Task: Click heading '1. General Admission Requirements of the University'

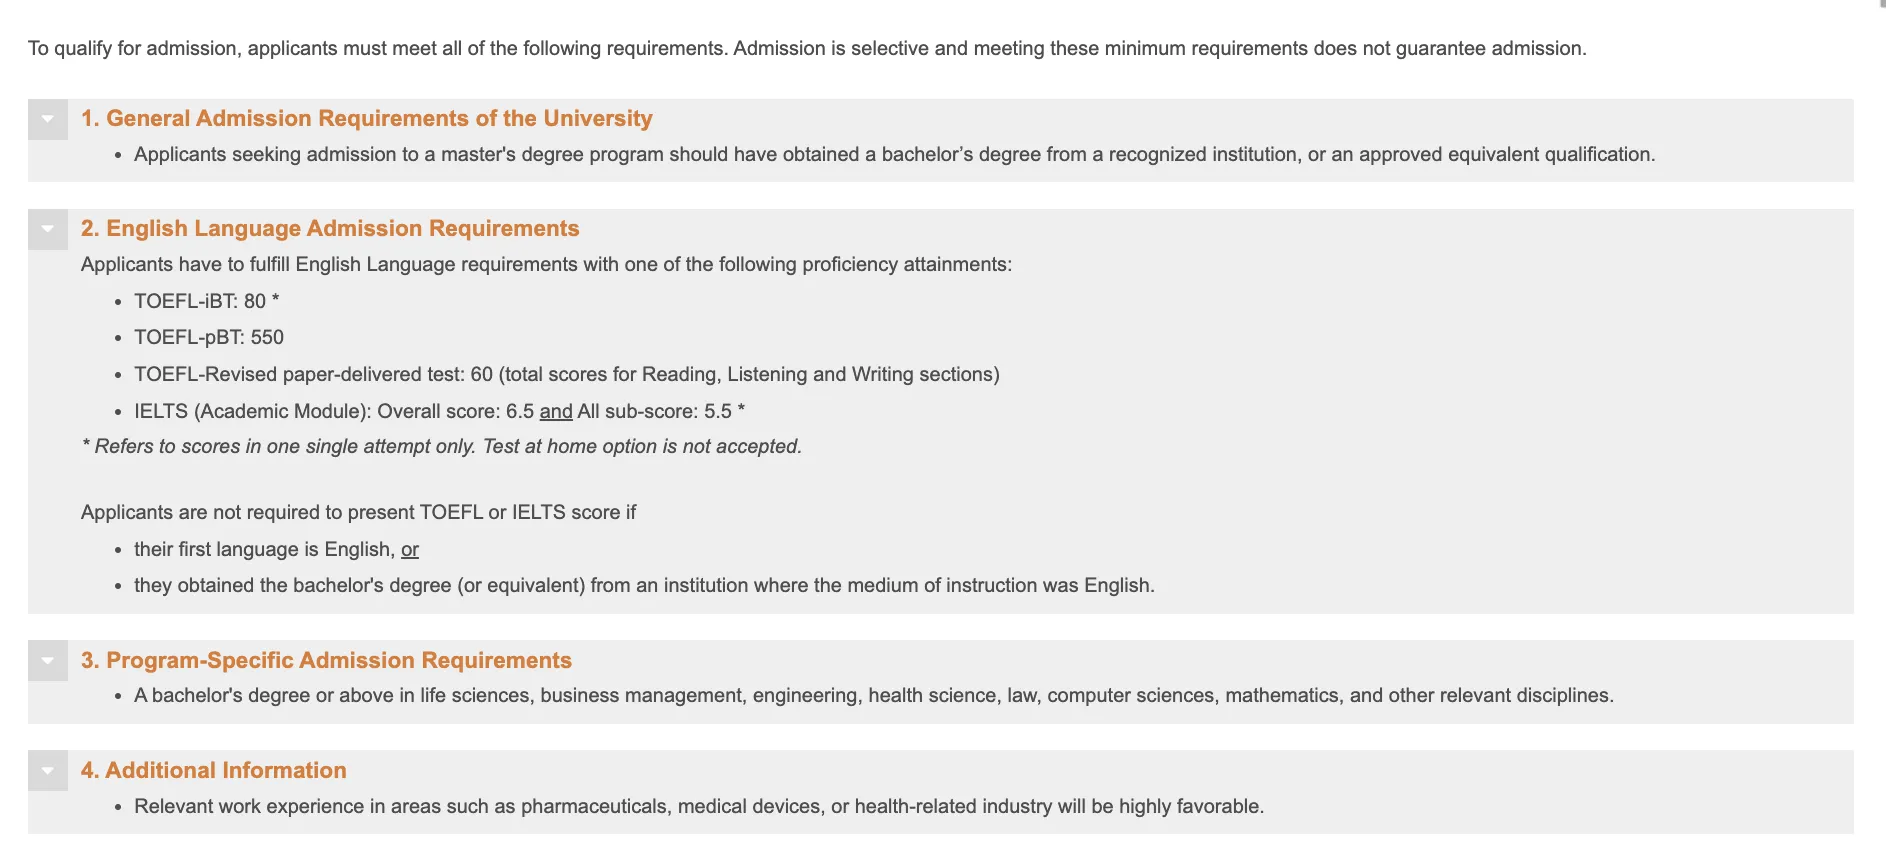Action: (x=366, y=119)
